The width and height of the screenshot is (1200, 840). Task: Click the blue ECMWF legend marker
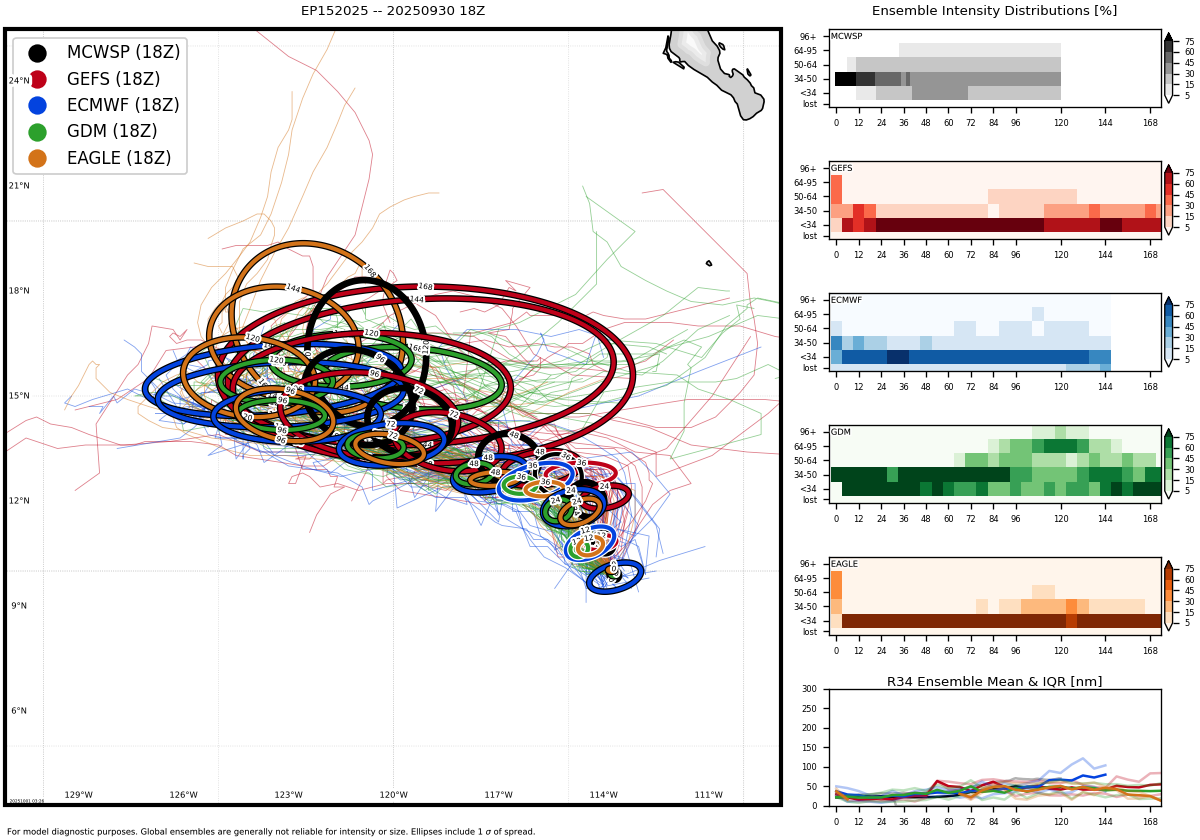[x=37, y=105]
